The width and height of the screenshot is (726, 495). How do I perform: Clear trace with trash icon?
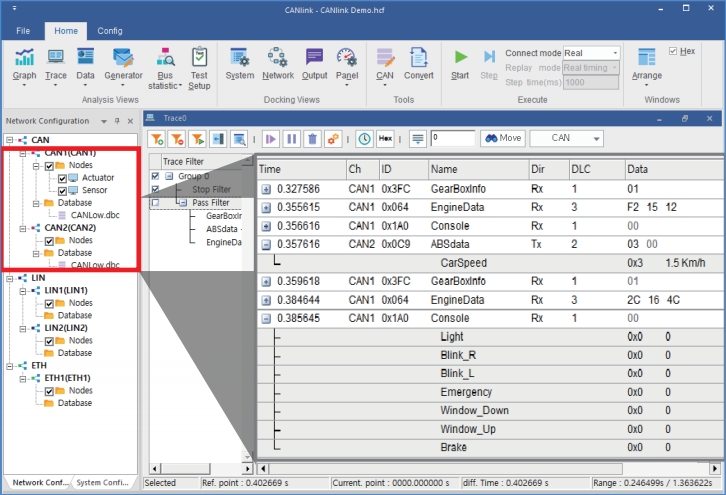point(313,138)
